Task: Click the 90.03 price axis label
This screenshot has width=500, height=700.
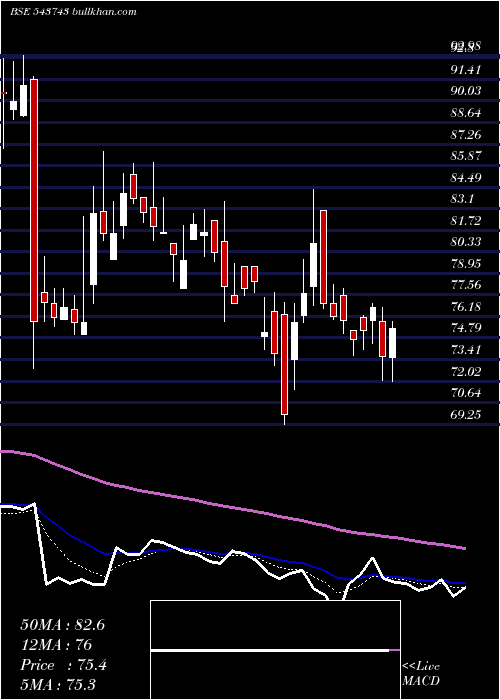Action: [x=466, y=91]
